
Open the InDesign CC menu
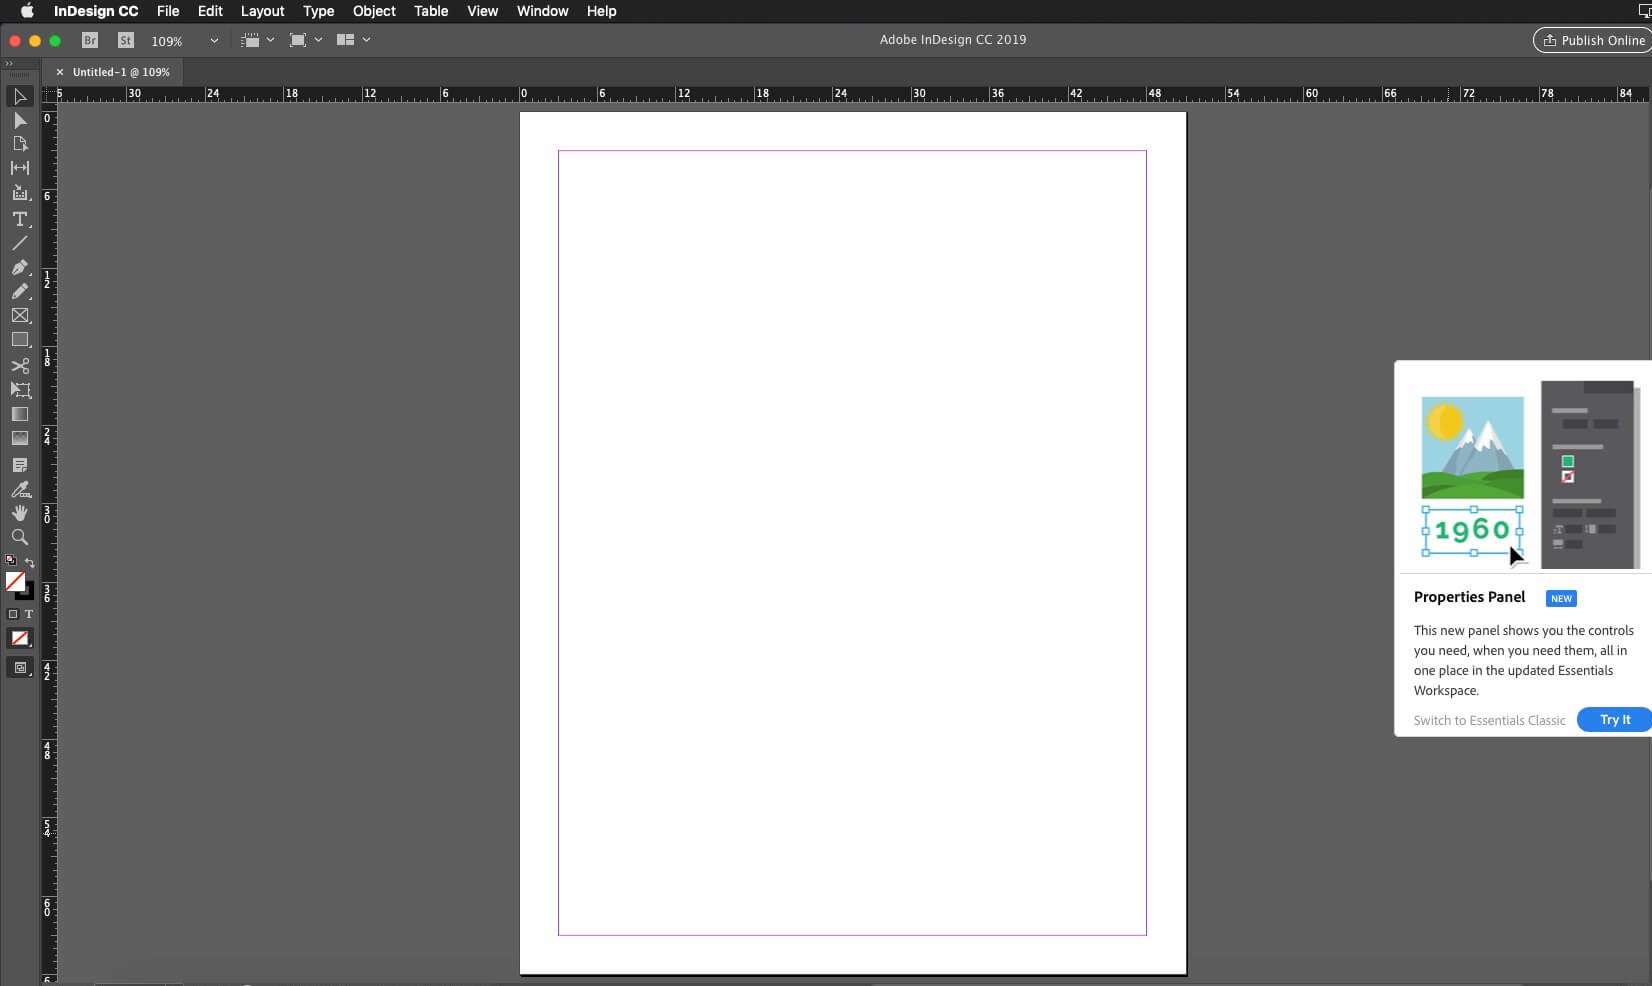pyautogui.click(x=96, y=11)
